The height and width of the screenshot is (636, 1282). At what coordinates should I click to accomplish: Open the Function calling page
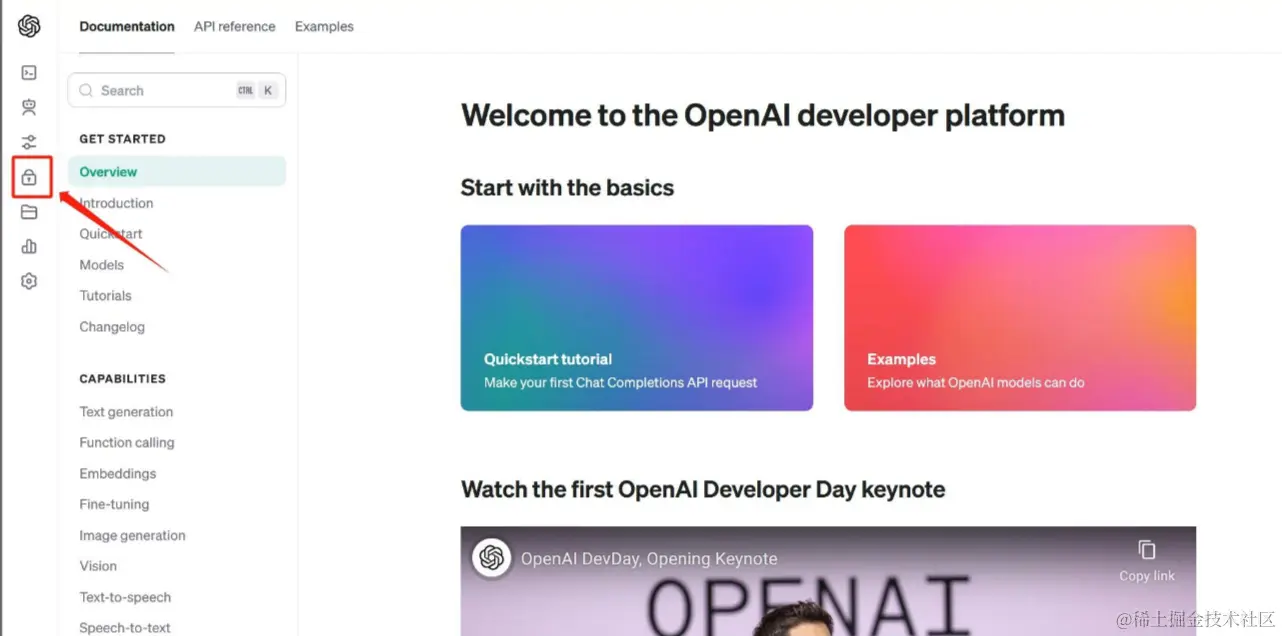[127, 443]
